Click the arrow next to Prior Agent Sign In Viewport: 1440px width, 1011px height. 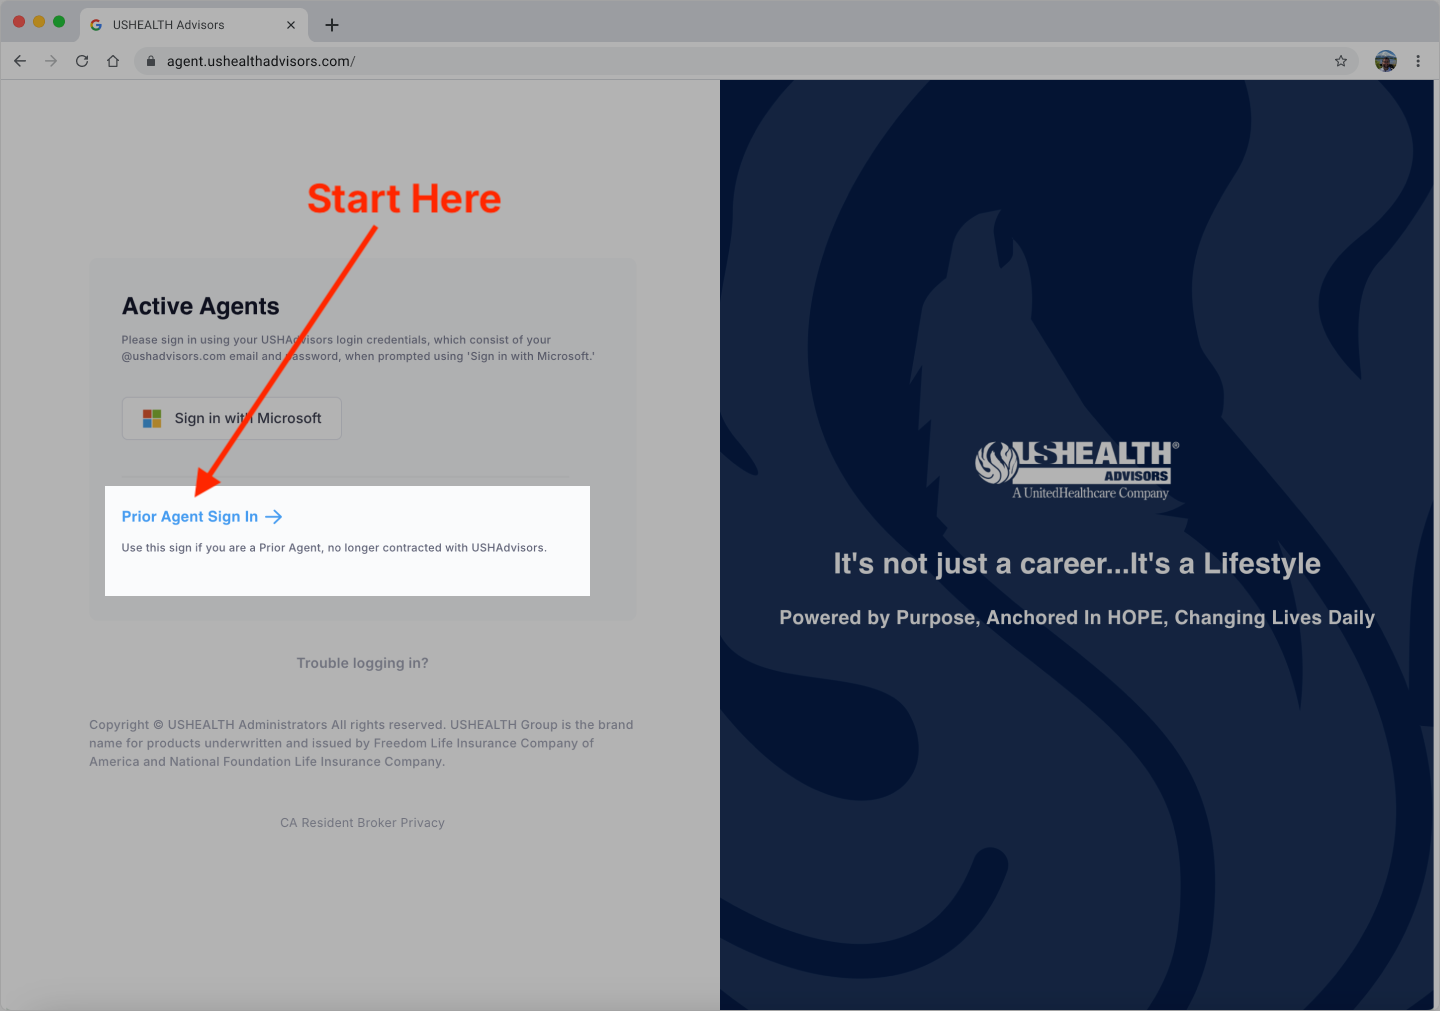tap(274, 517)
